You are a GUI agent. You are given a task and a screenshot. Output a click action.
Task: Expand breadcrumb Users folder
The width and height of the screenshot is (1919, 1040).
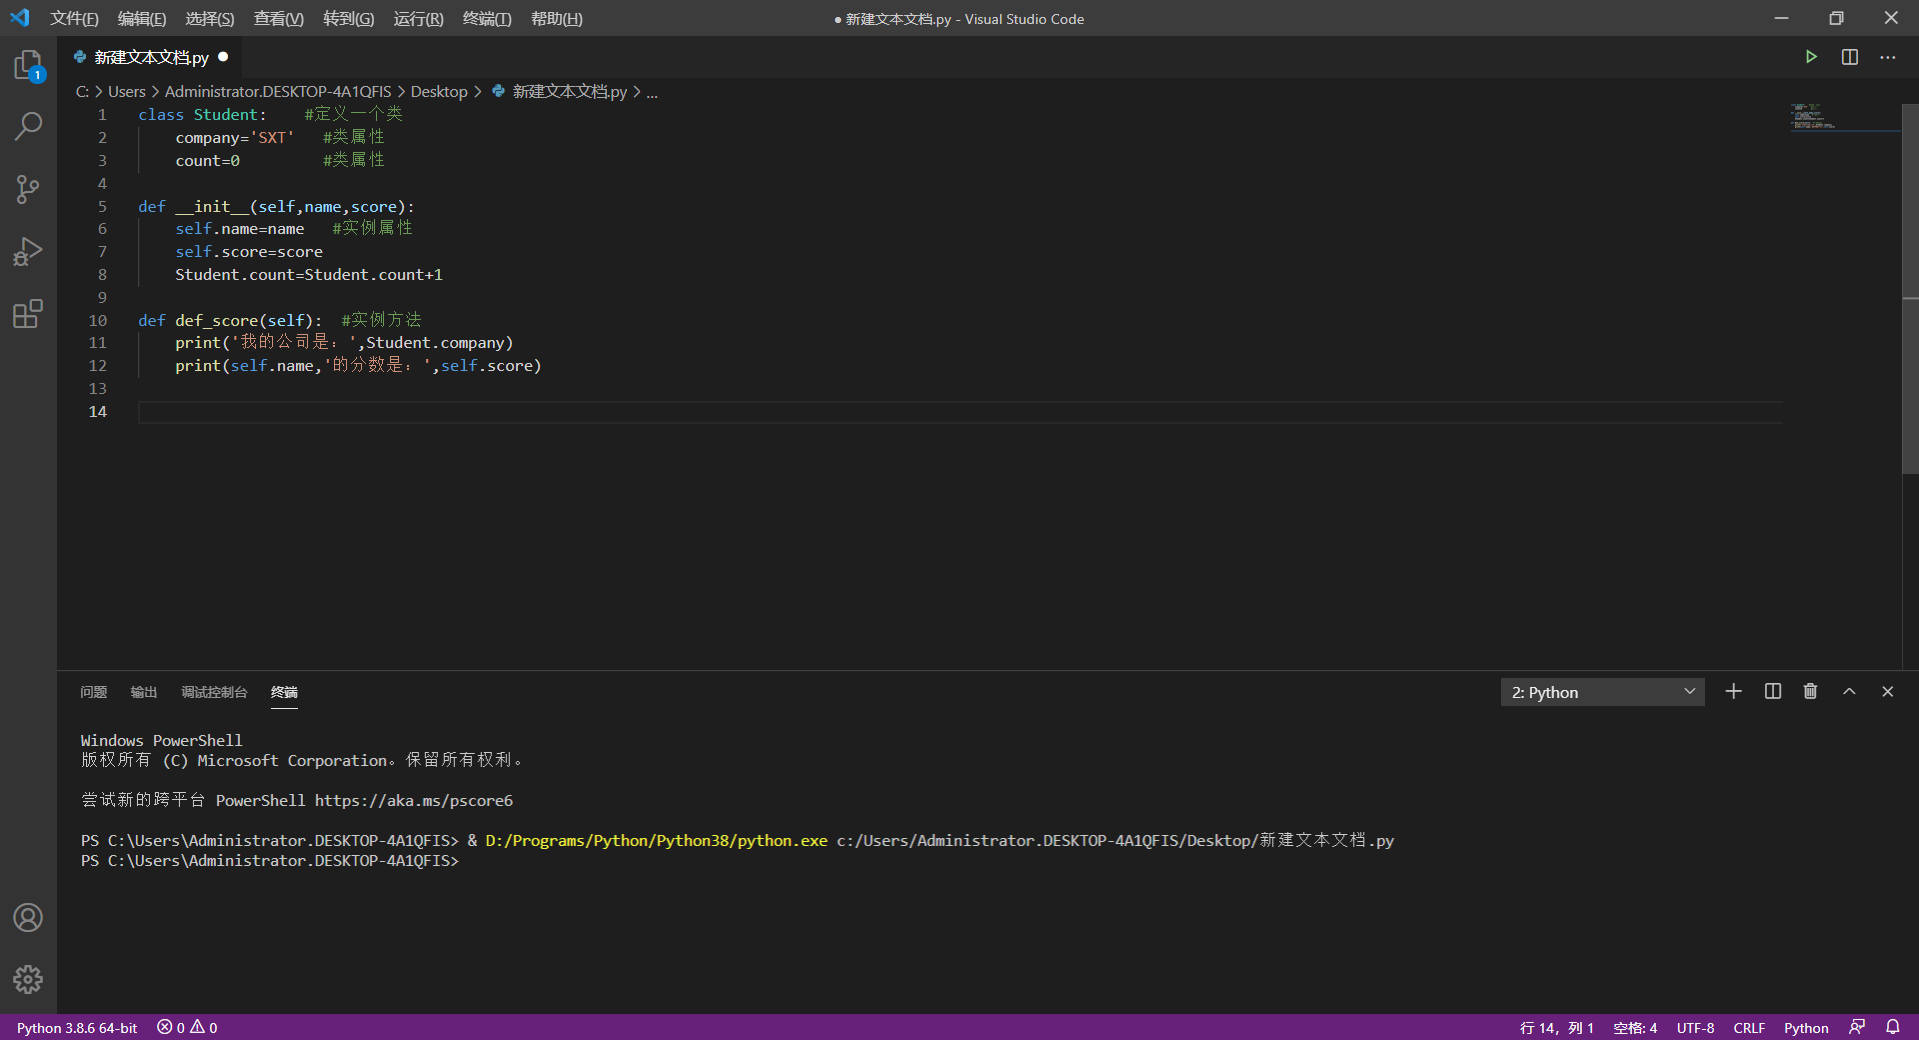coord(127,91)
